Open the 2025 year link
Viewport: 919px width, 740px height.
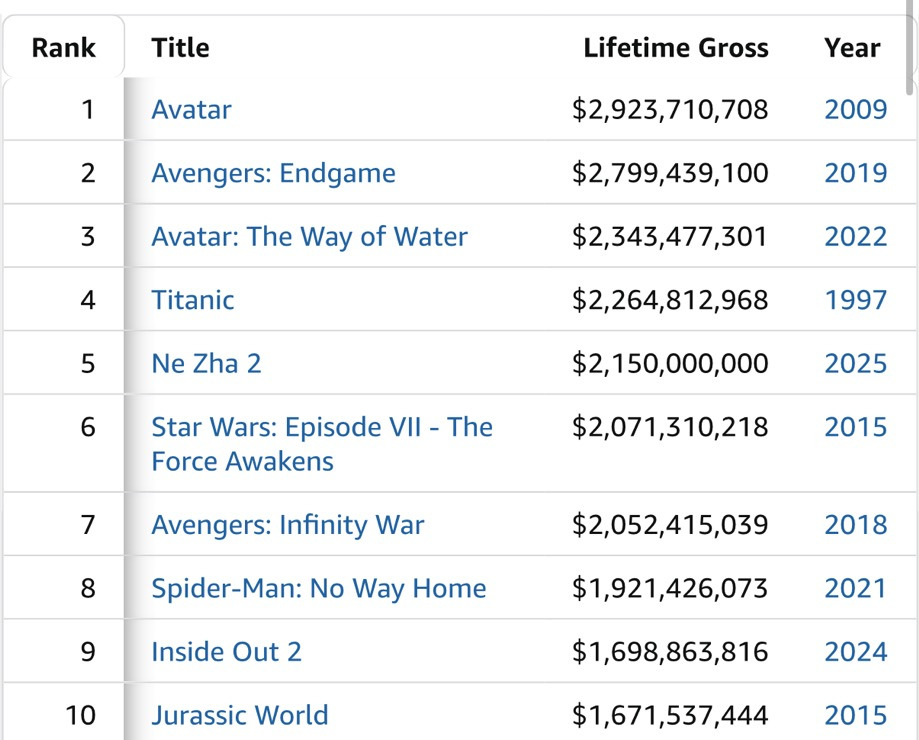point(855,363)
